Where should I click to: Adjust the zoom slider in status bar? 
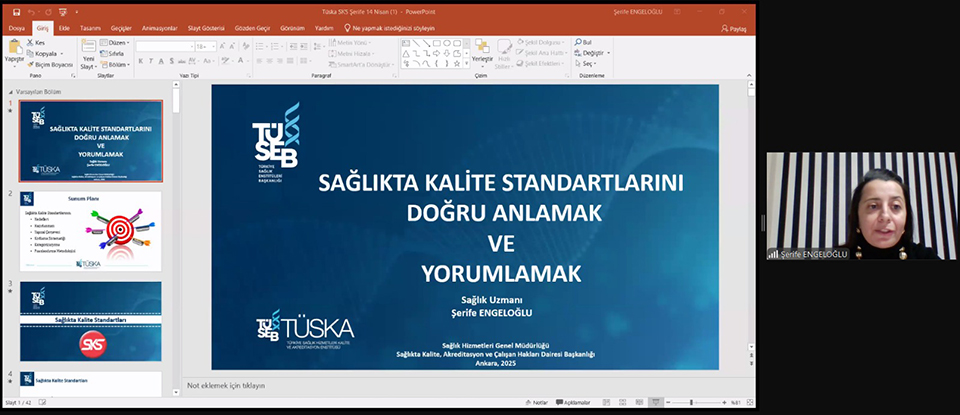(x=692, y=402)
